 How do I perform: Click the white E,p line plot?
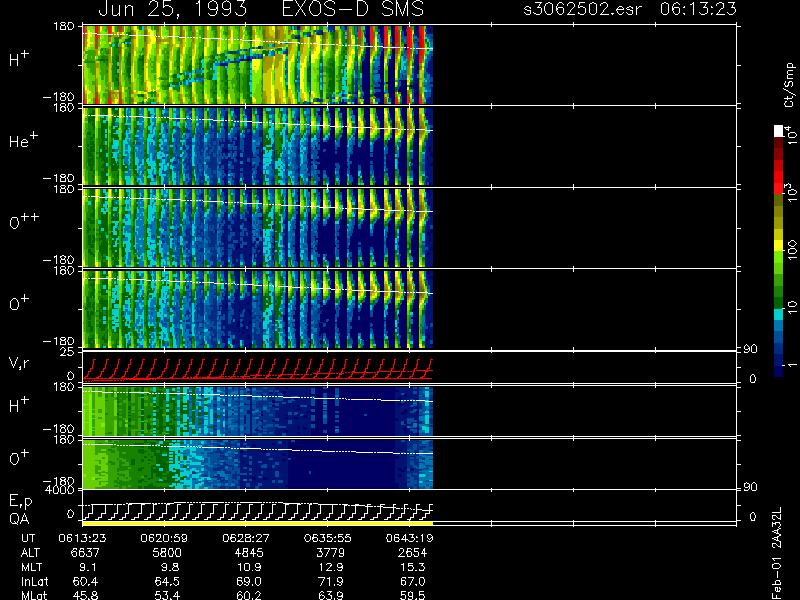click(x=258, y=511)
